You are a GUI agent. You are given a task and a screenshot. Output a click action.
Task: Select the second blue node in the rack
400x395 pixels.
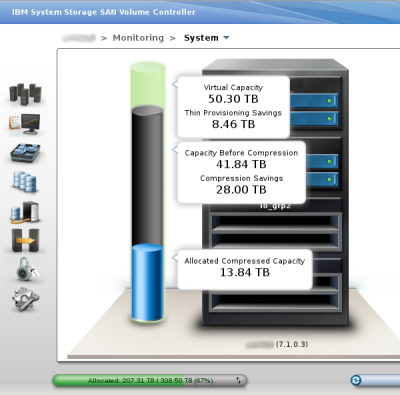(314, 119)
